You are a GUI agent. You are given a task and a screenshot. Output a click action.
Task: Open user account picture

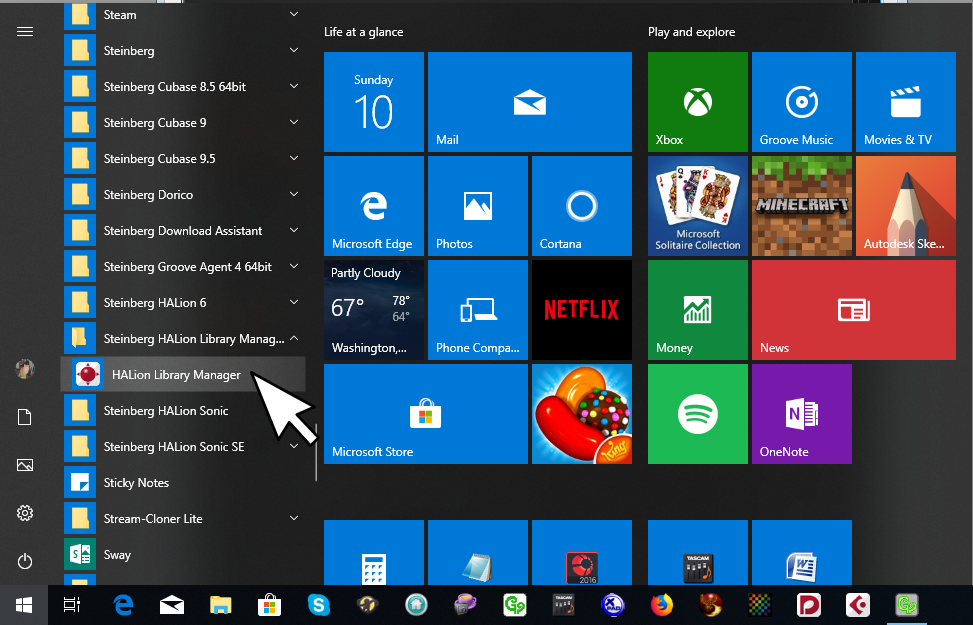click(x=25, y=369)
